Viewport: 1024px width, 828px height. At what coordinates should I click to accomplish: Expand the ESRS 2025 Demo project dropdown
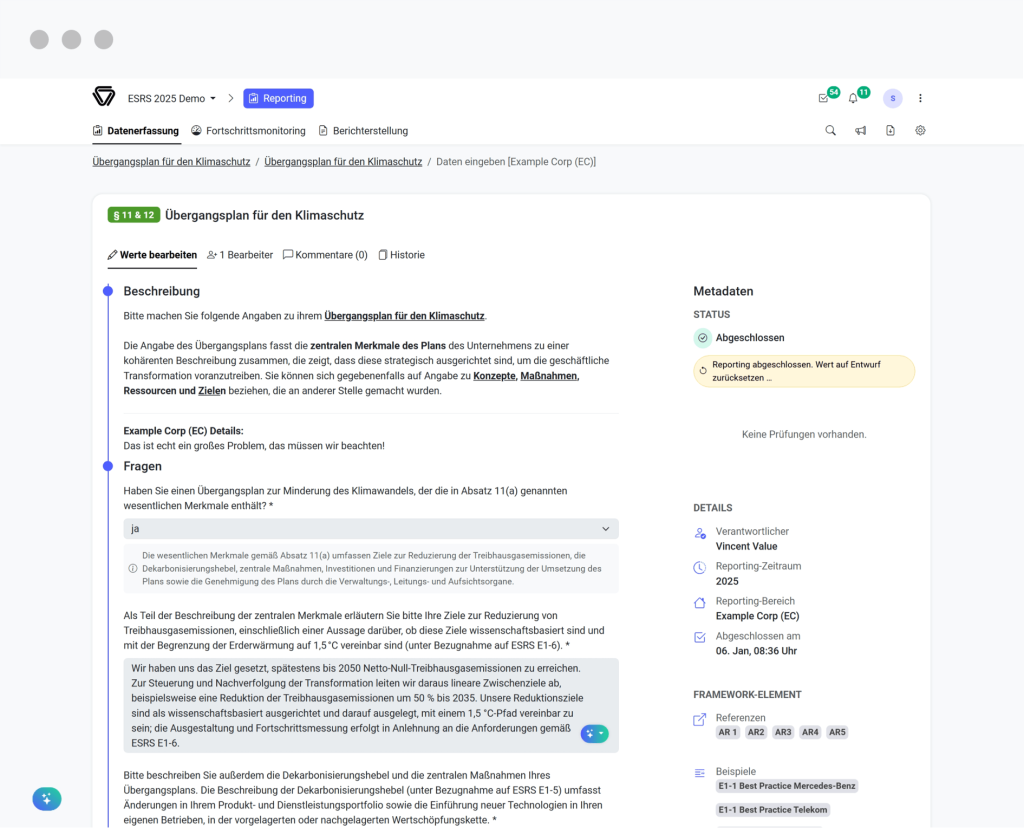point(172,99)
